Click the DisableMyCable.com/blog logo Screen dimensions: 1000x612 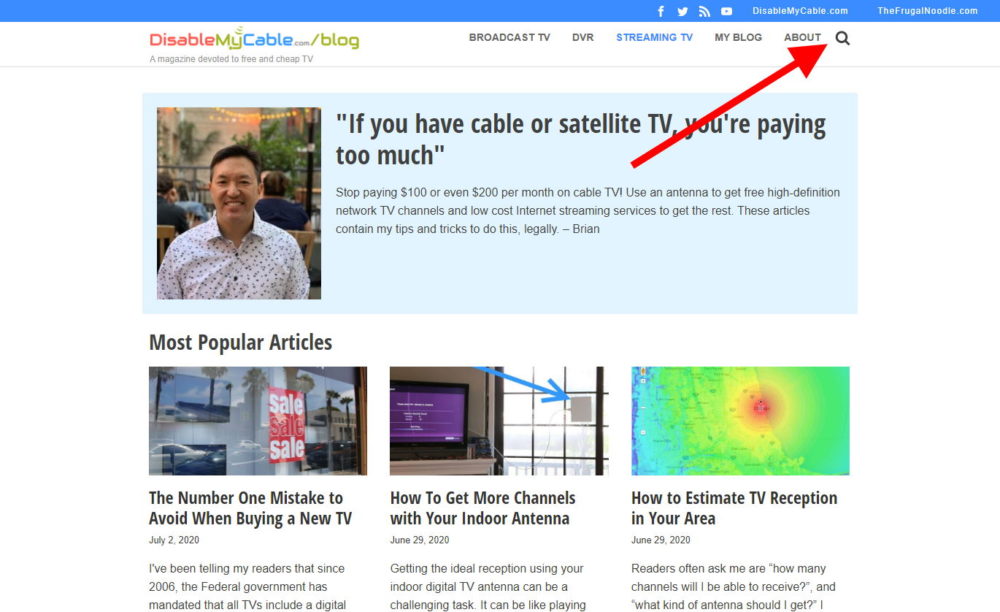pos(250,42)
